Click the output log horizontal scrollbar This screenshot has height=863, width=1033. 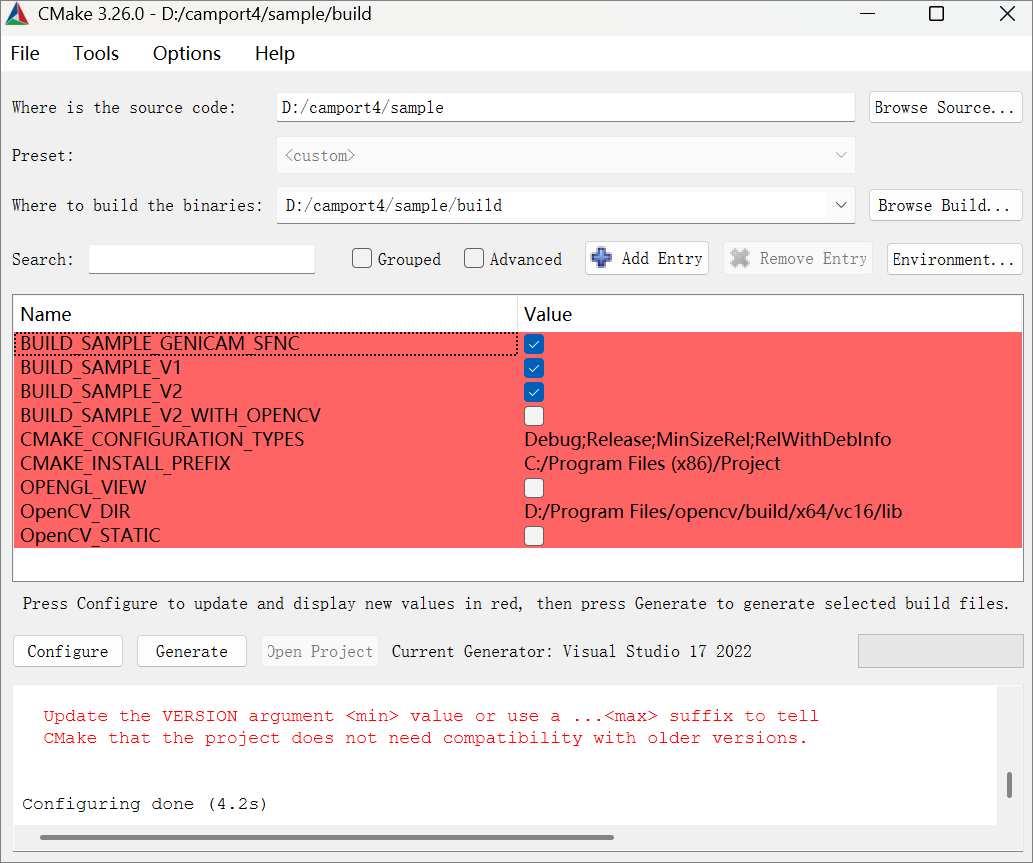click(x=327, y=837)
